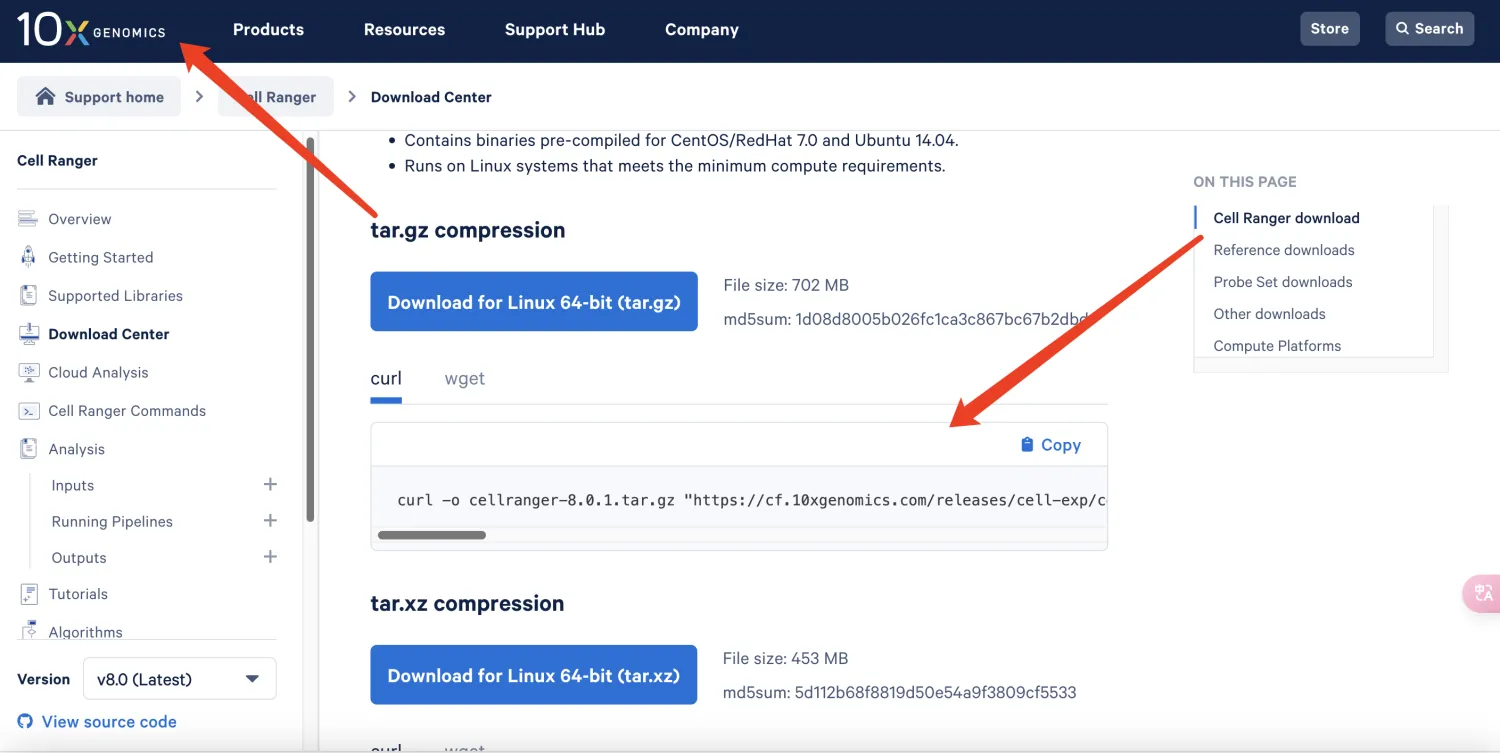
Task: Click the Getting Started rocket icon
Action: 28,257
